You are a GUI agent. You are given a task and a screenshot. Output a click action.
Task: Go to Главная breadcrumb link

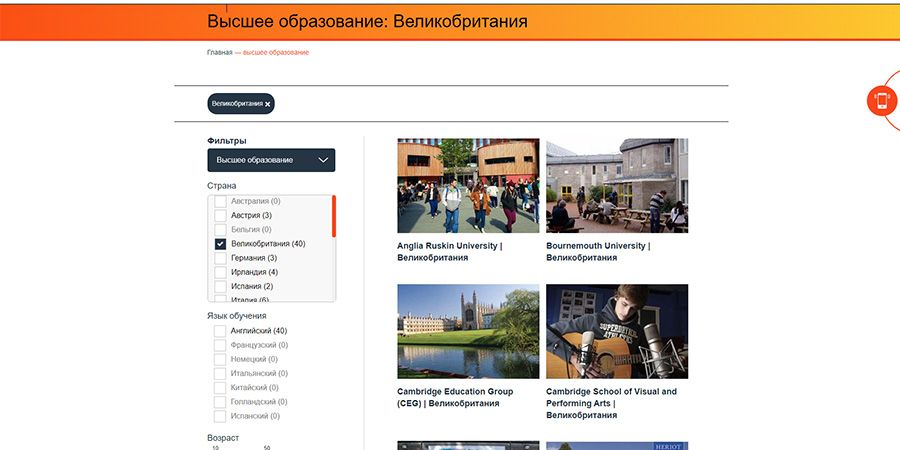[x=219, y=52]
